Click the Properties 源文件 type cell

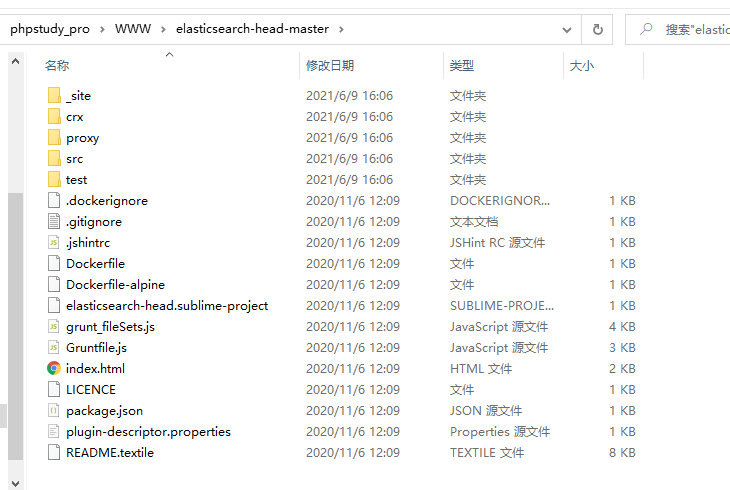(500, 432)
